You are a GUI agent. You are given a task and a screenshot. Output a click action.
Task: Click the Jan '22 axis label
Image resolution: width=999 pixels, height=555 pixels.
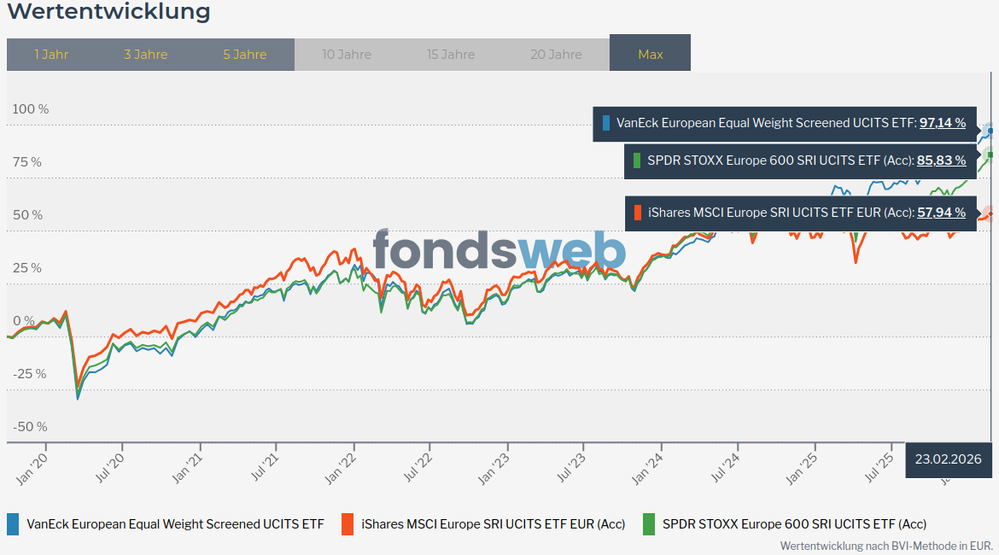click(340, 470)
